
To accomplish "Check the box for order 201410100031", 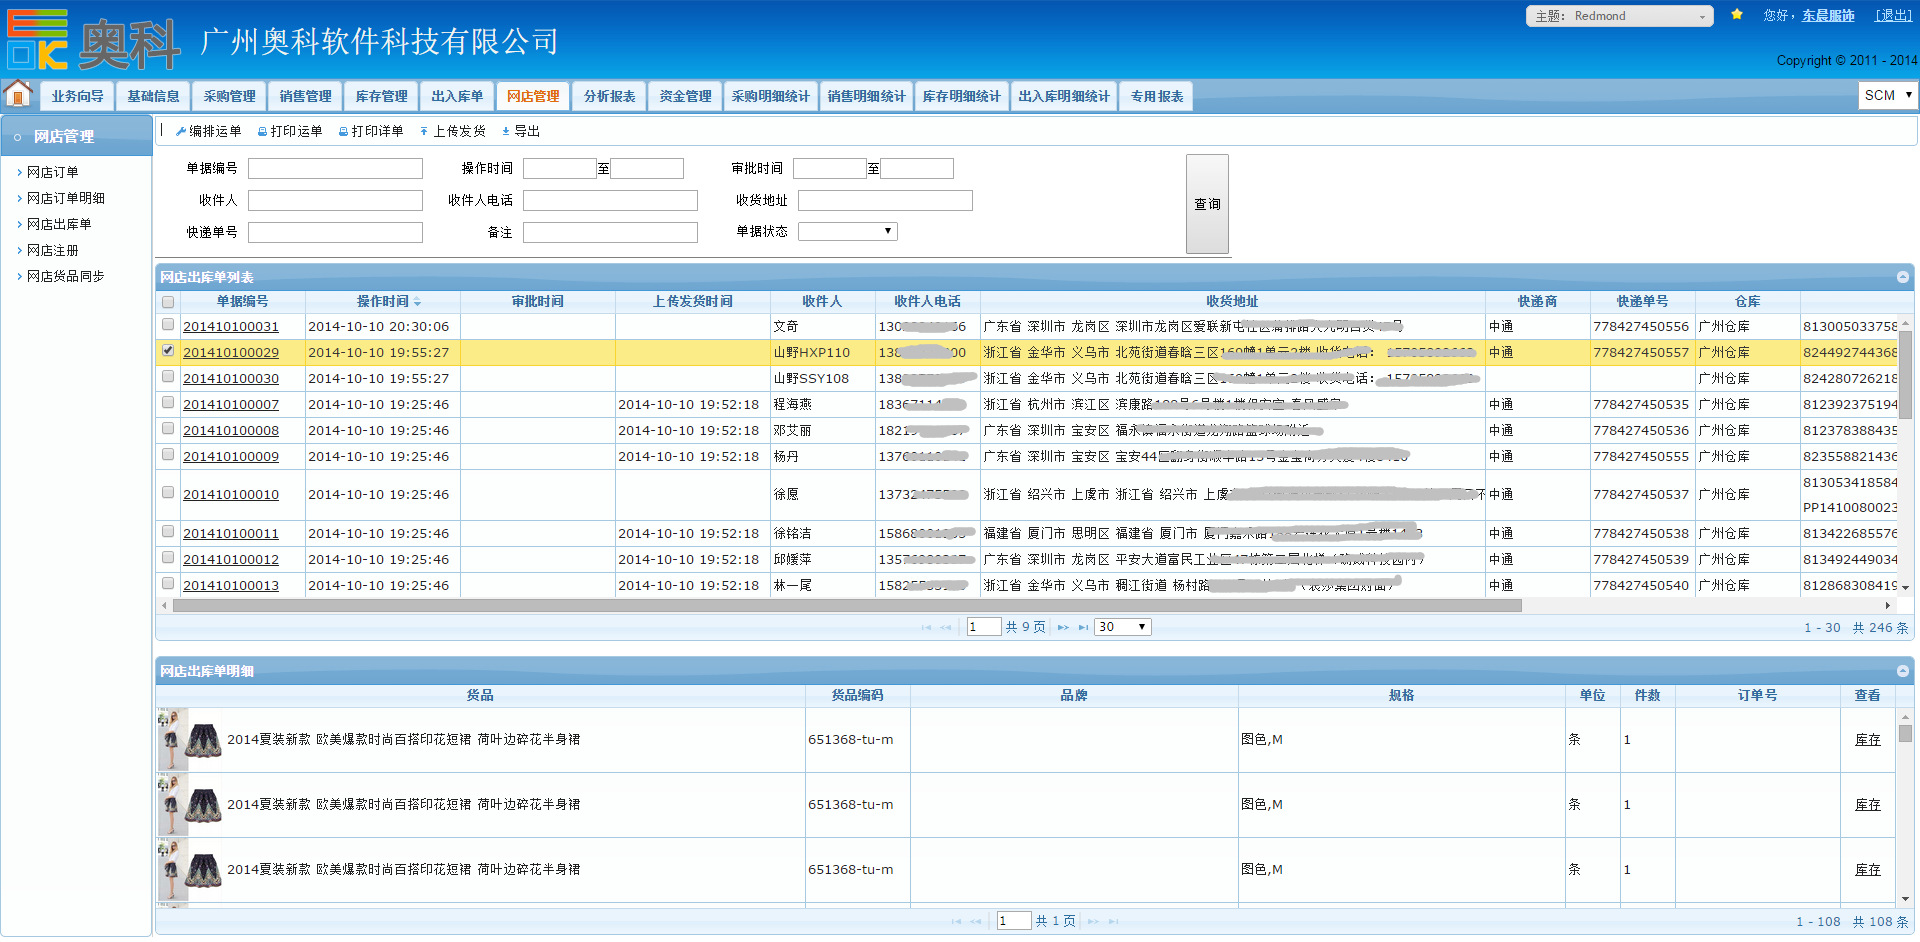I will point(168,325).
